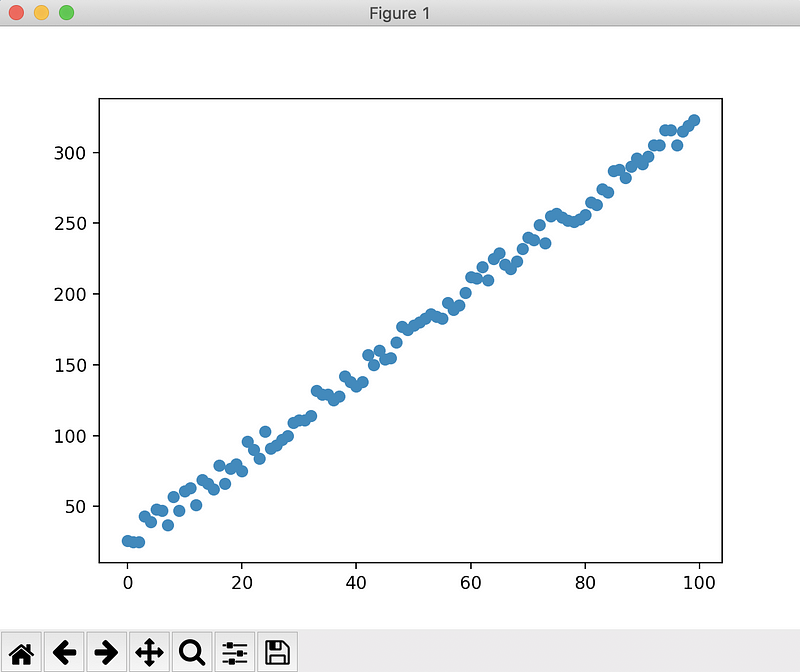Viewport: 800px width, 672px height.
Task: Select y-axis tick label 150
Action: point(73,365)
